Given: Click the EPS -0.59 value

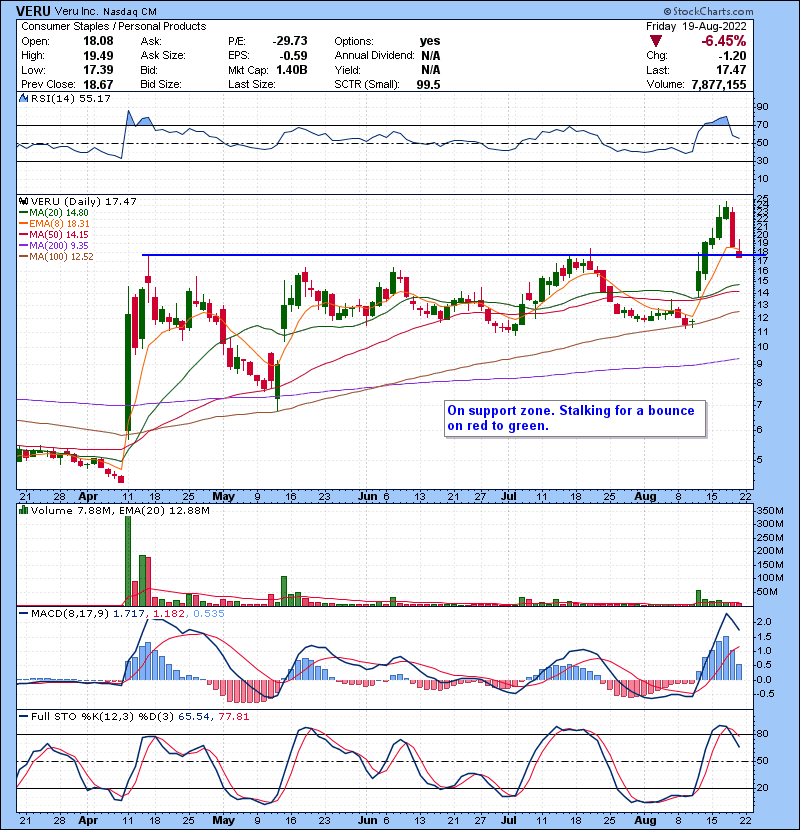Looking at the screenshot, I should tap(294, 55).
